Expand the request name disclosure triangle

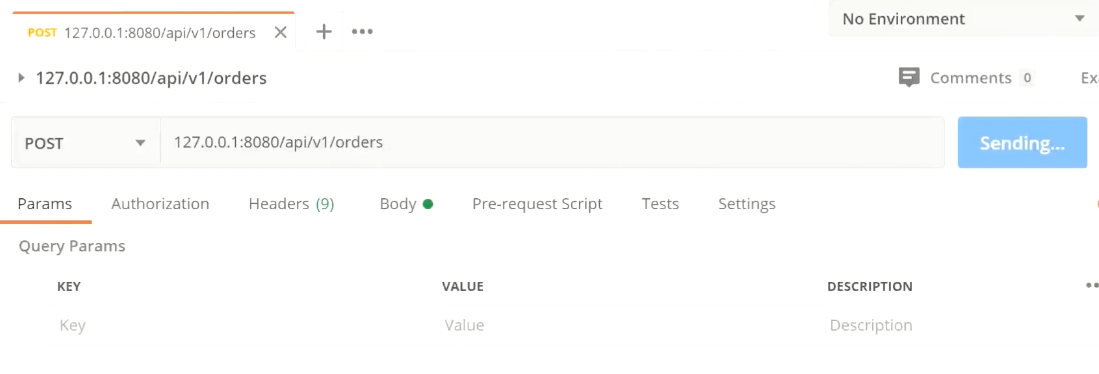click(21, 78)
